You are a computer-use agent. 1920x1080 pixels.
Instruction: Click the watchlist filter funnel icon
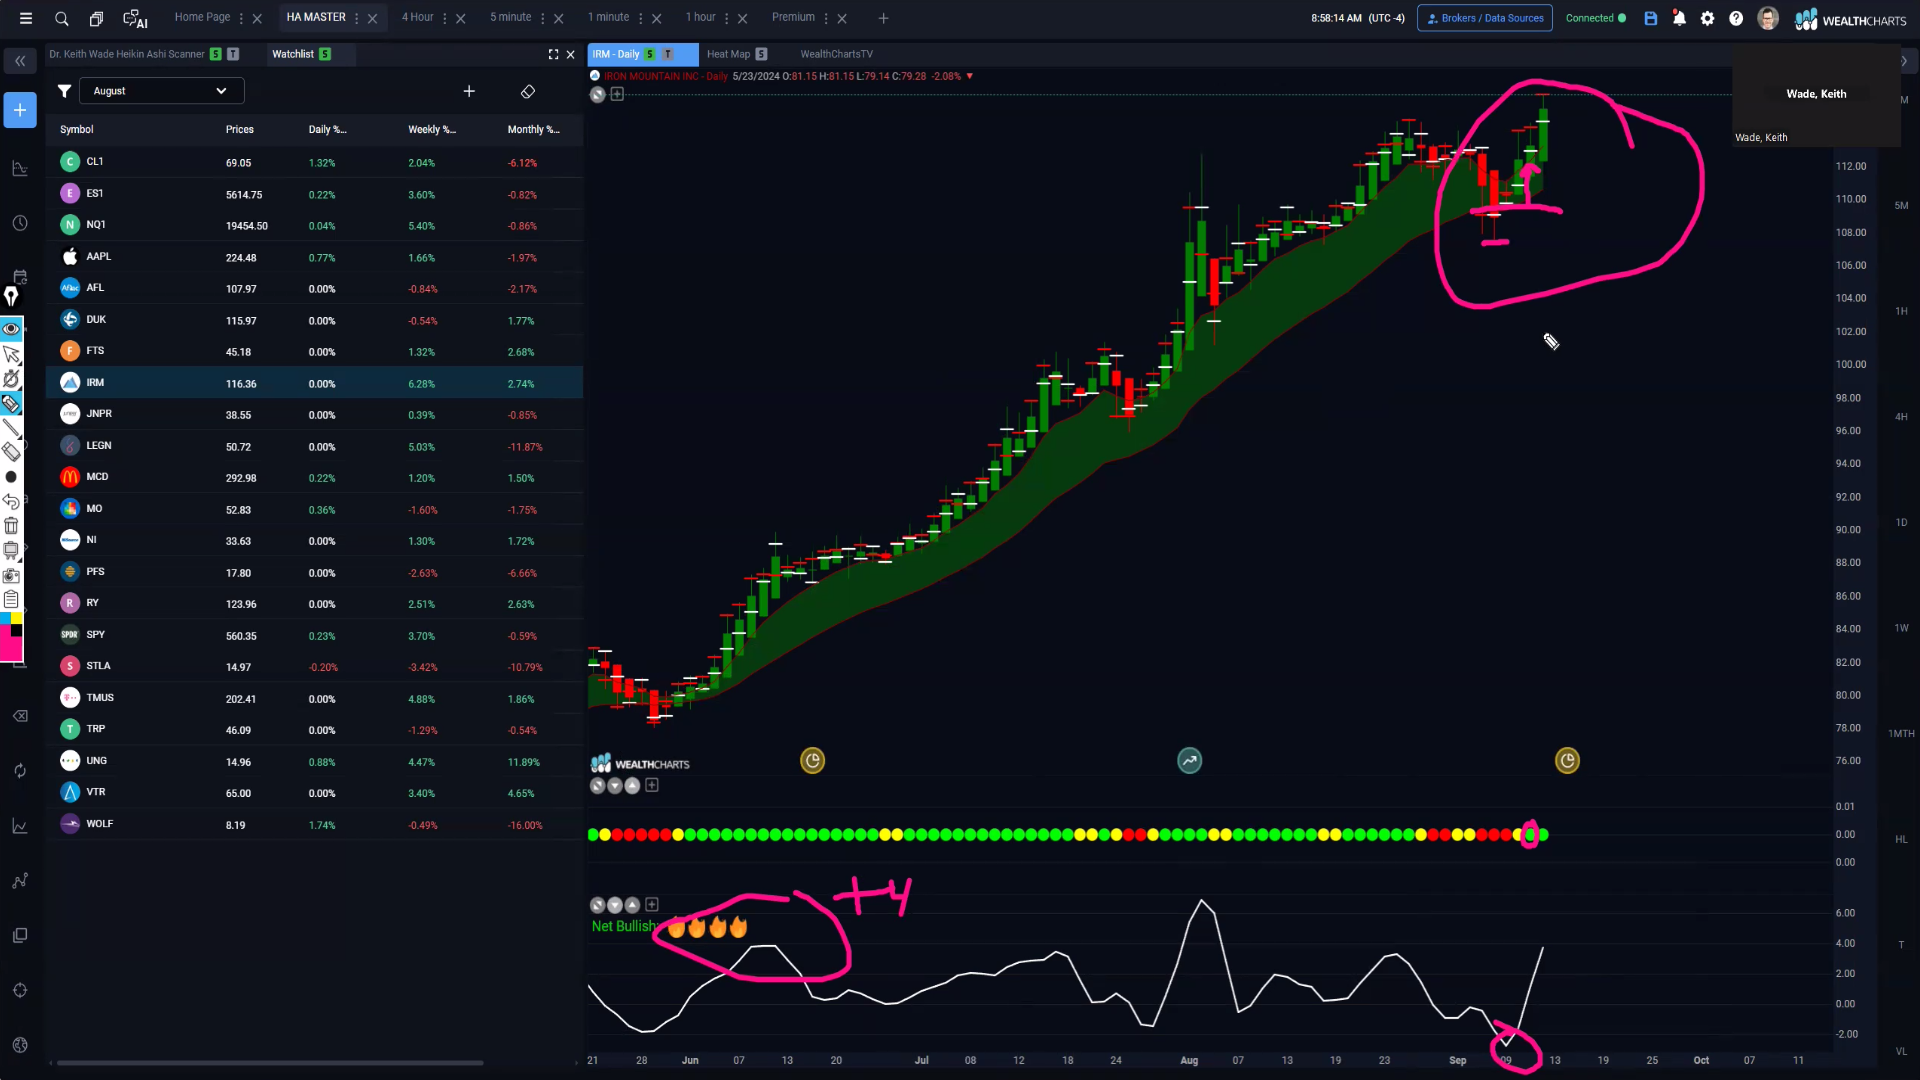pyautogui.click(x=64, y=91)
